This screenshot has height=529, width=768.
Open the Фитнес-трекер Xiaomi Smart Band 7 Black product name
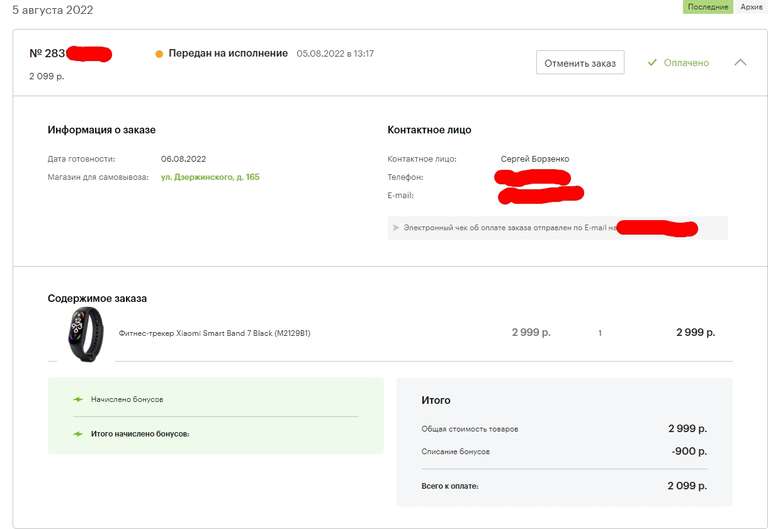[215, 333]
